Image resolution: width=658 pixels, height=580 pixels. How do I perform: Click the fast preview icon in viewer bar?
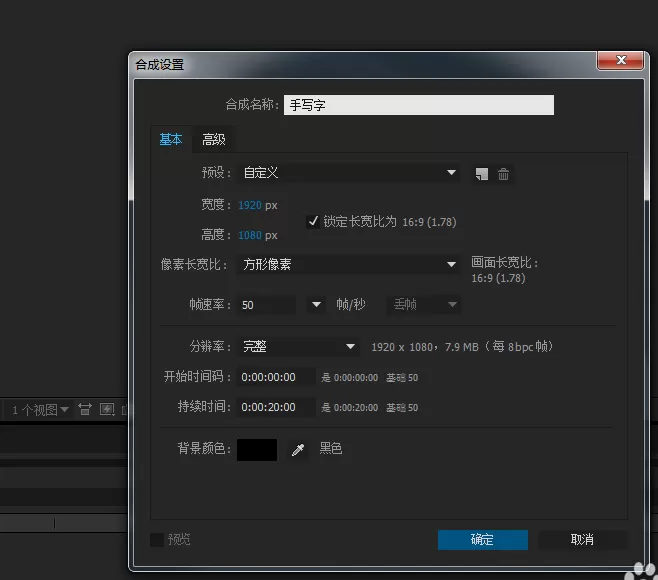[x=107, y=409]
